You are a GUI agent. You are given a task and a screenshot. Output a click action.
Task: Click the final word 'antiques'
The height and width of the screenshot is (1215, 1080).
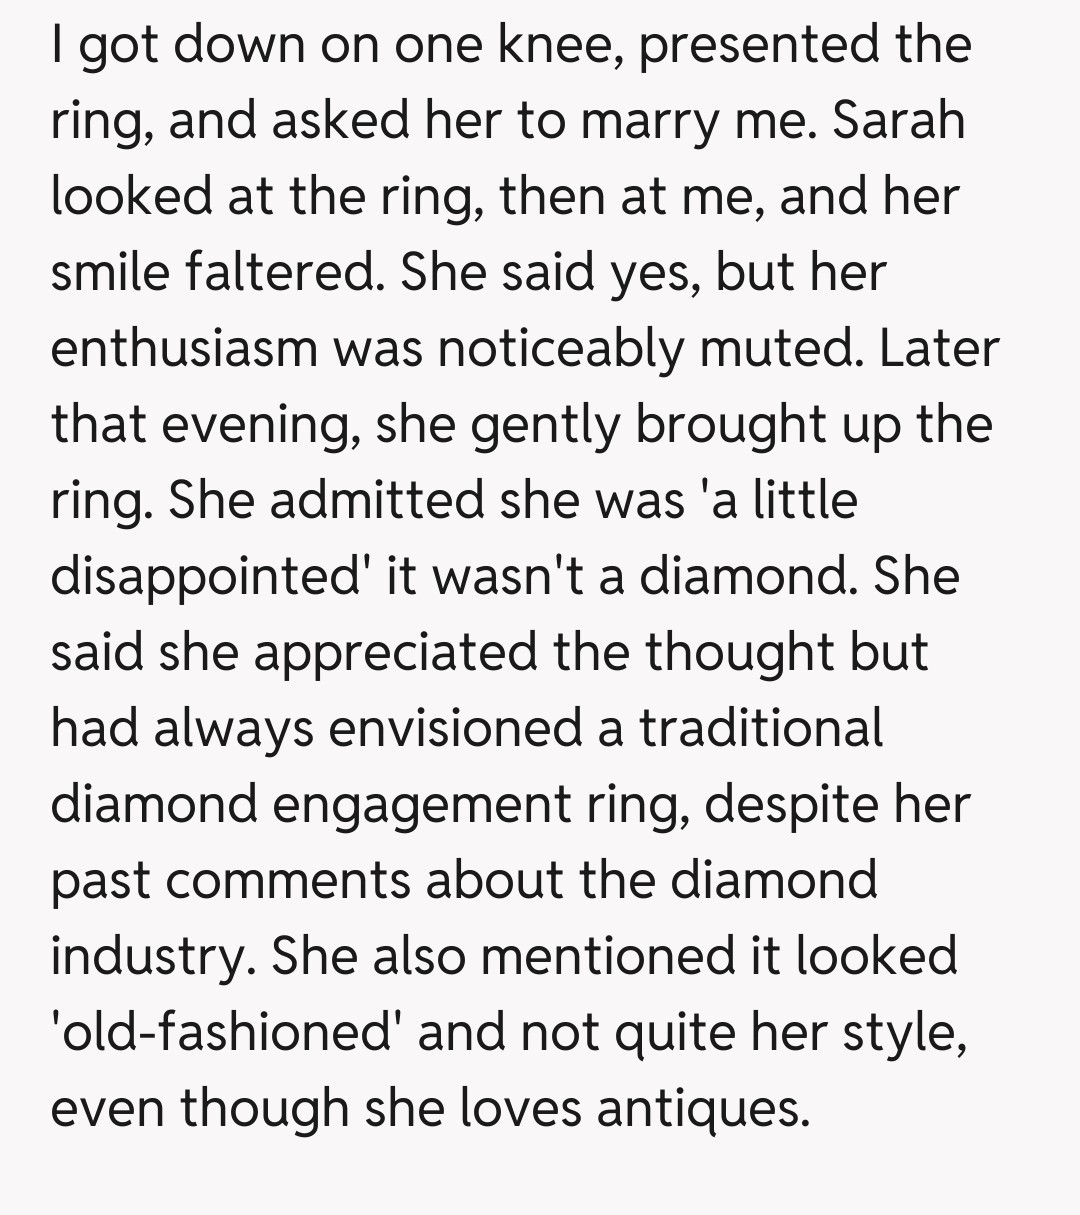tap(700, 1108)
